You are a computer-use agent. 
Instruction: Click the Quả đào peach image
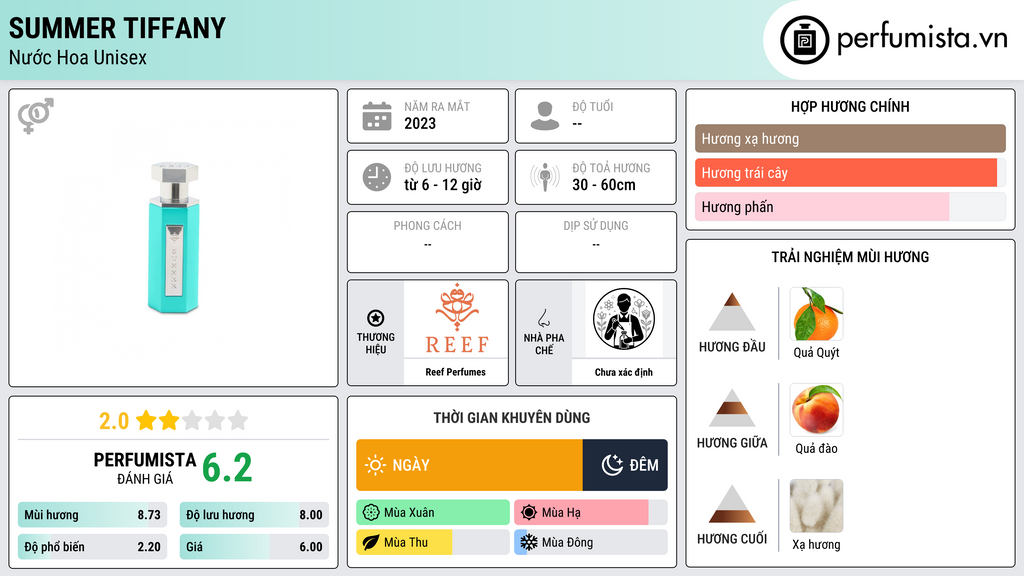tap(816, 410)
